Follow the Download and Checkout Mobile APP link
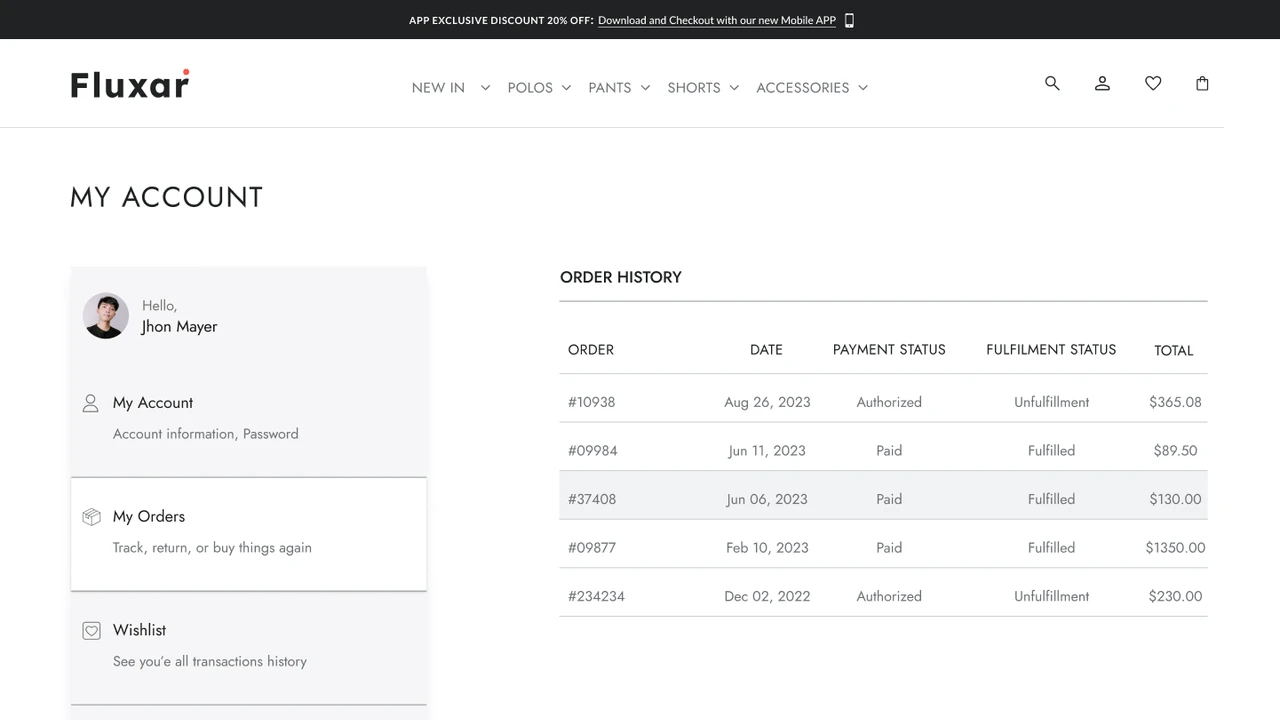The height and width of the screenshot is (720, 1280). [717, 20]
